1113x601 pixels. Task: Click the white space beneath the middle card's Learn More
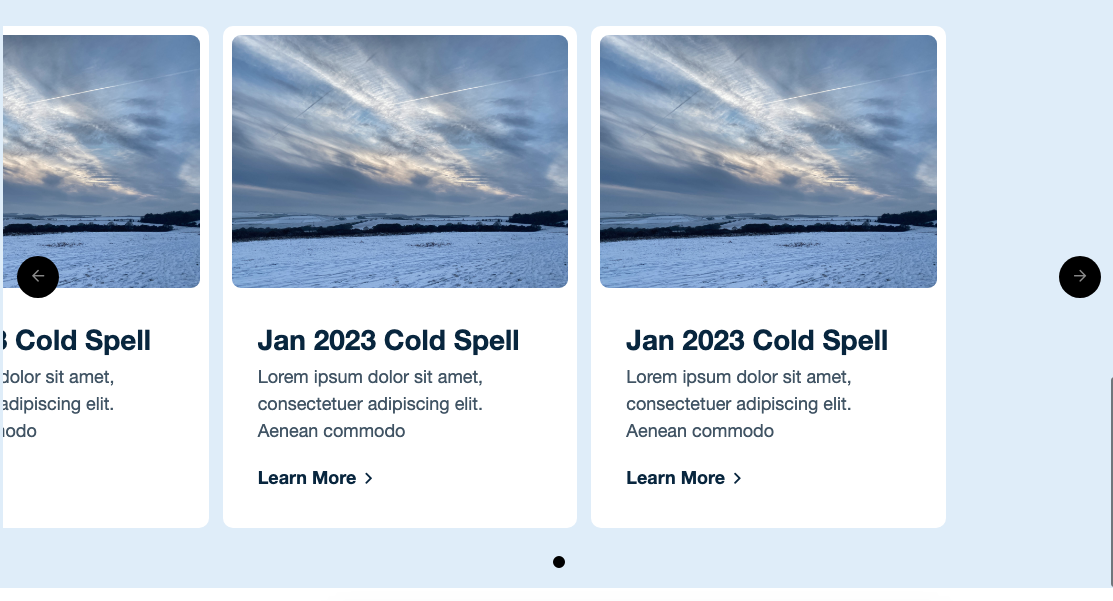(x=400, y=508)
